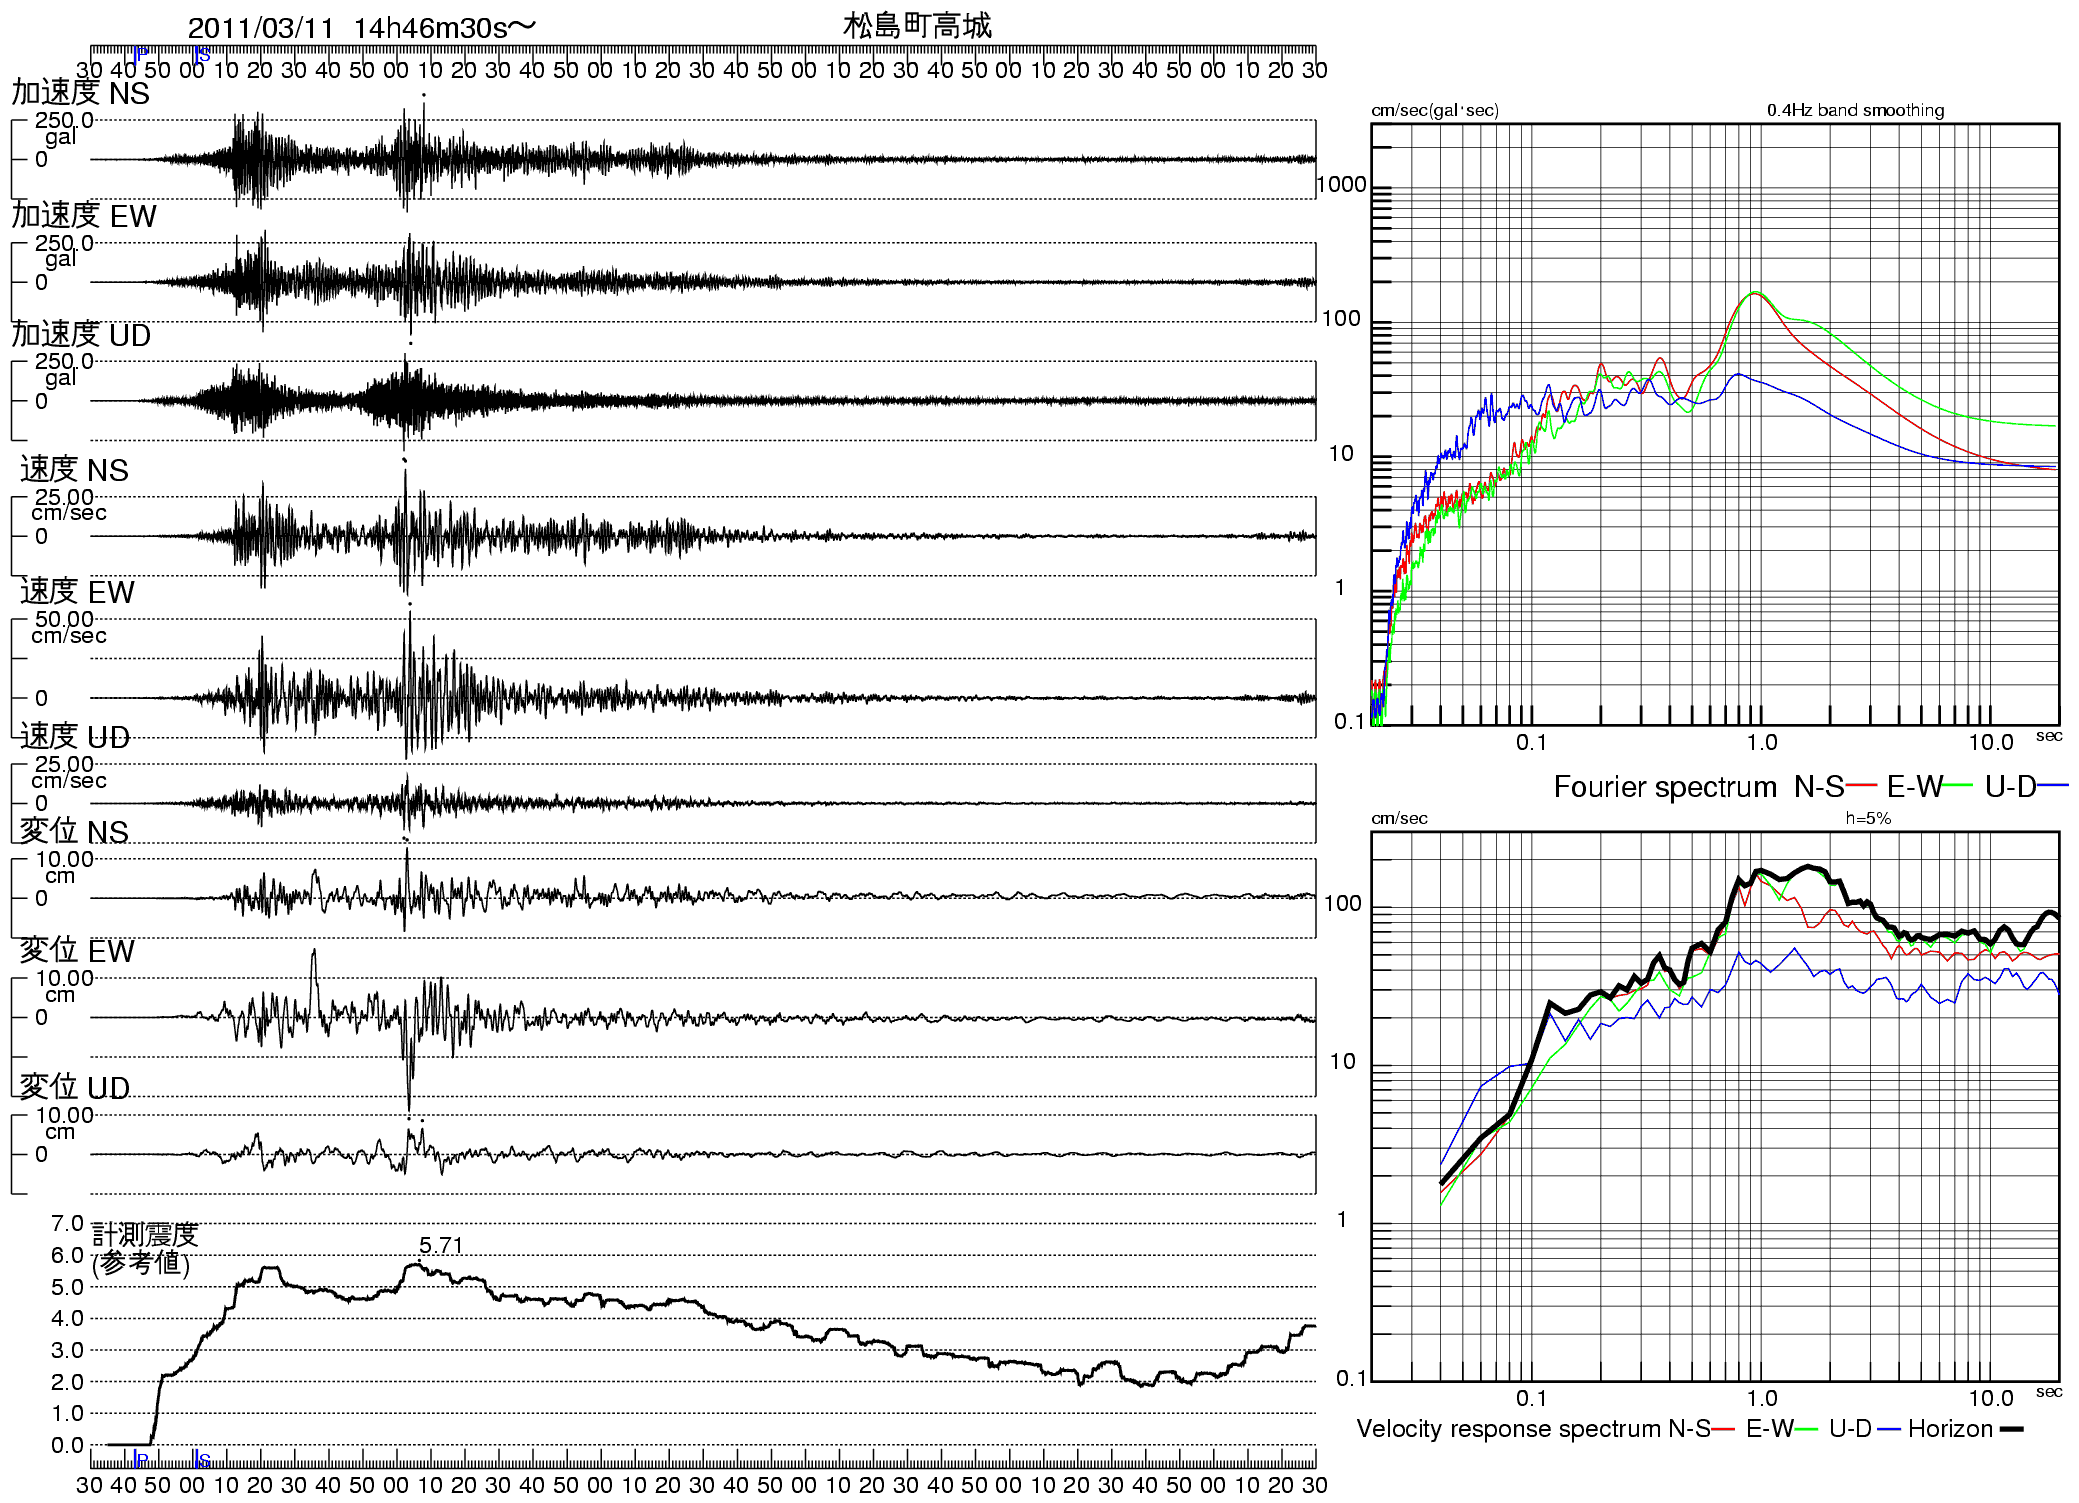Click the 1000 tick on Fourier spectrum axis
This screenshot has width=2079, height=1503.
(x=1341, y=185)
